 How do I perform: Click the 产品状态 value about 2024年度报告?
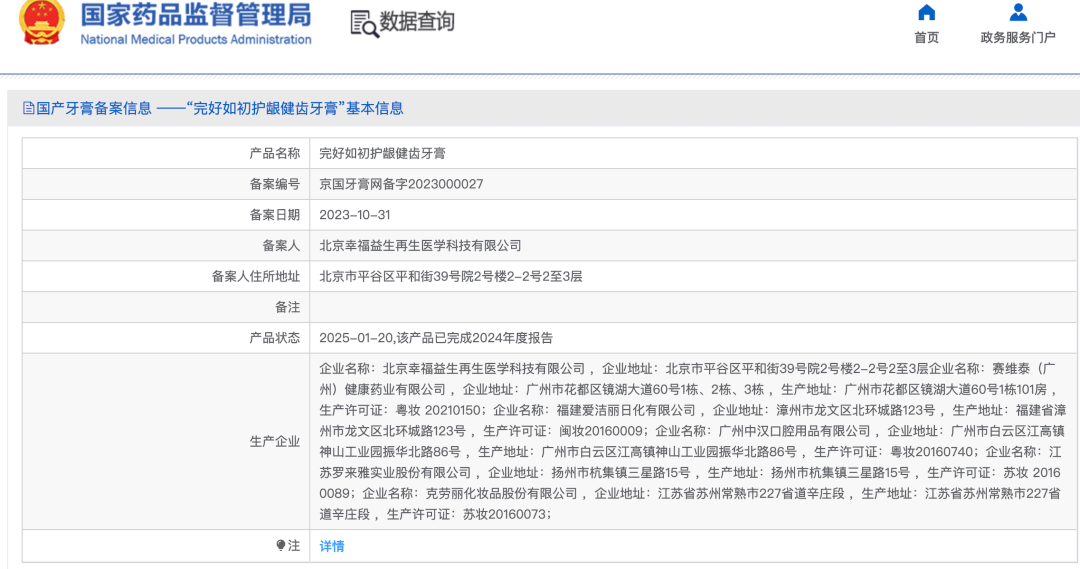[436, 338]
